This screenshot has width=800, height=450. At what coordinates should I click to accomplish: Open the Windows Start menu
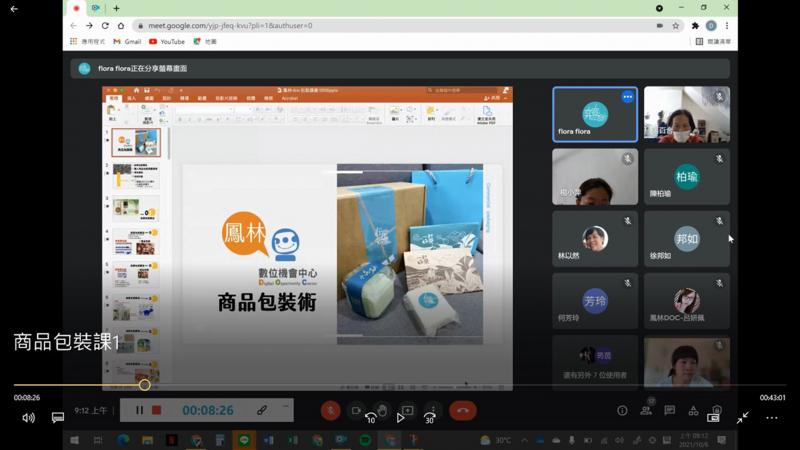pos(74,440)
